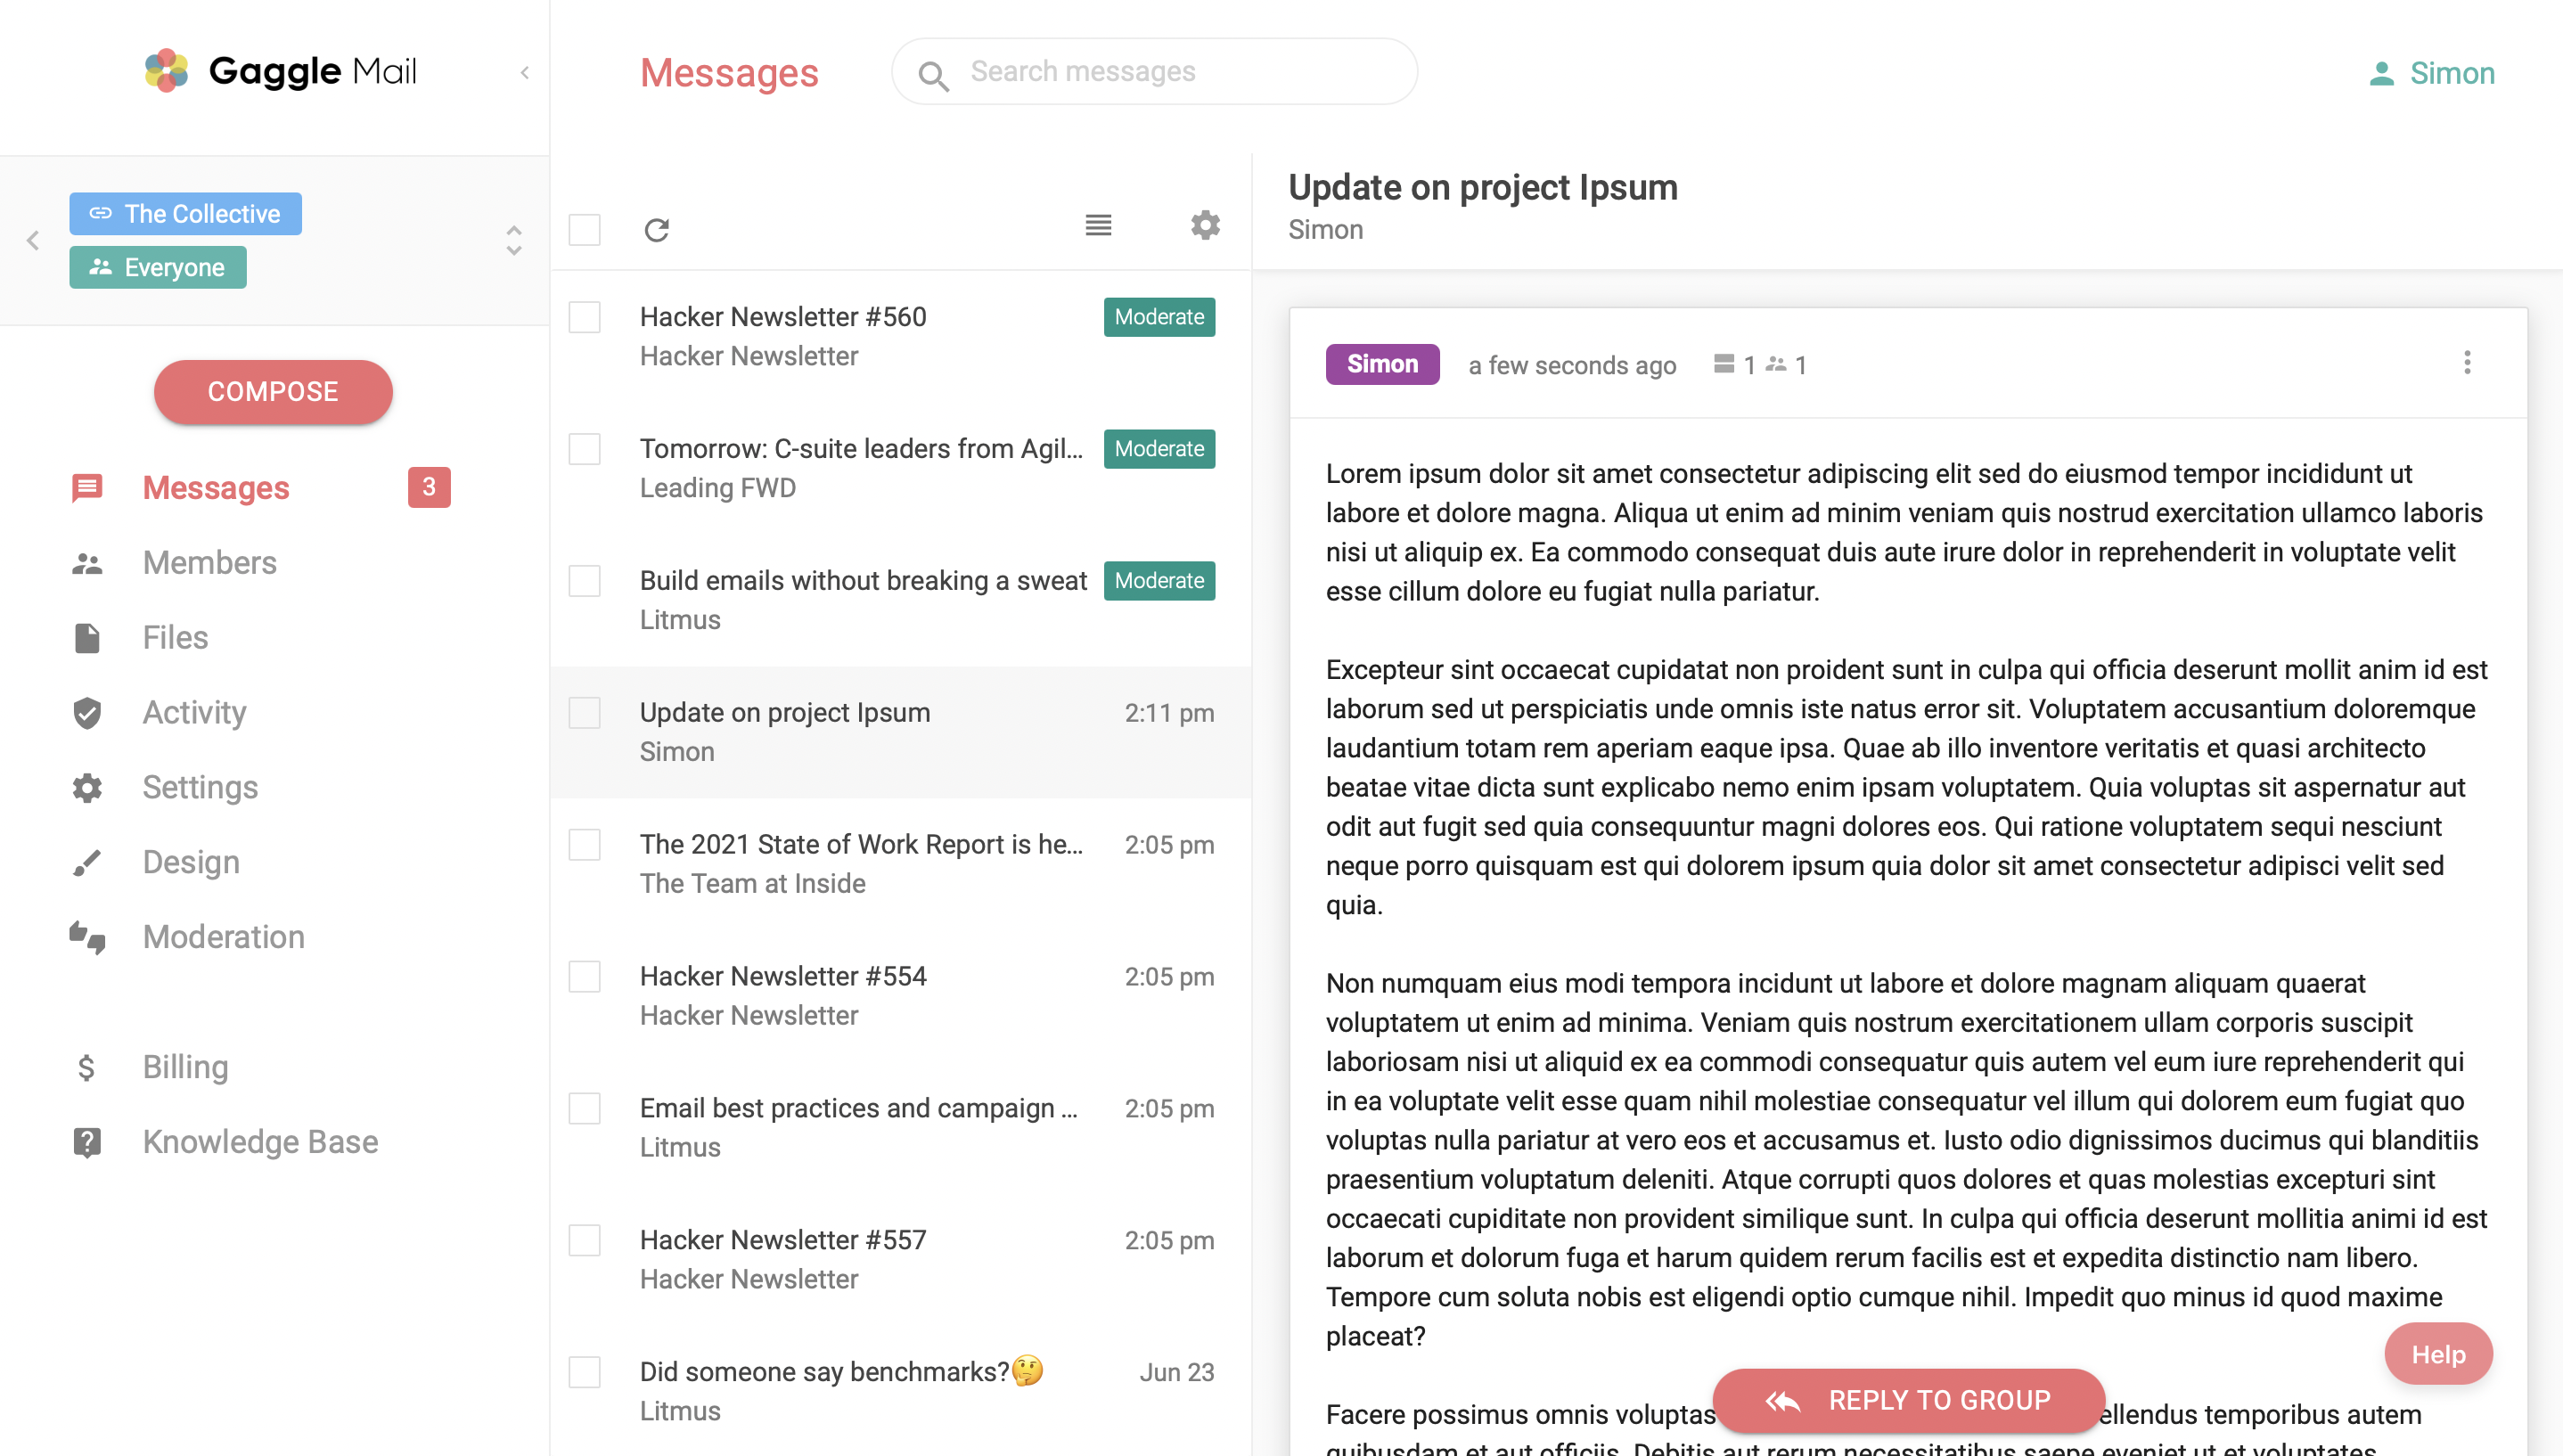
Task: Click the gear icon above the message list
Action: point(1205,225)
